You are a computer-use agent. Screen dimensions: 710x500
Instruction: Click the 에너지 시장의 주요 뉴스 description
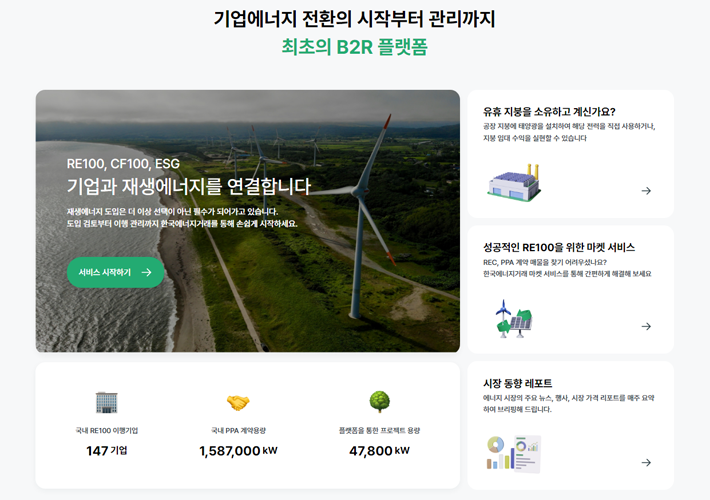click(x=569, y=398)
